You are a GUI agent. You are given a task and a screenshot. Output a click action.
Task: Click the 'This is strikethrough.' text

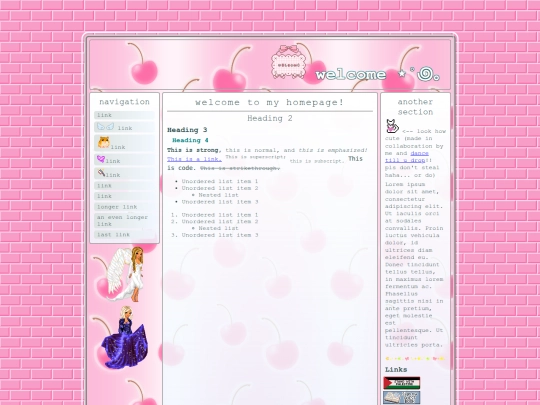(x=240, y=168)
